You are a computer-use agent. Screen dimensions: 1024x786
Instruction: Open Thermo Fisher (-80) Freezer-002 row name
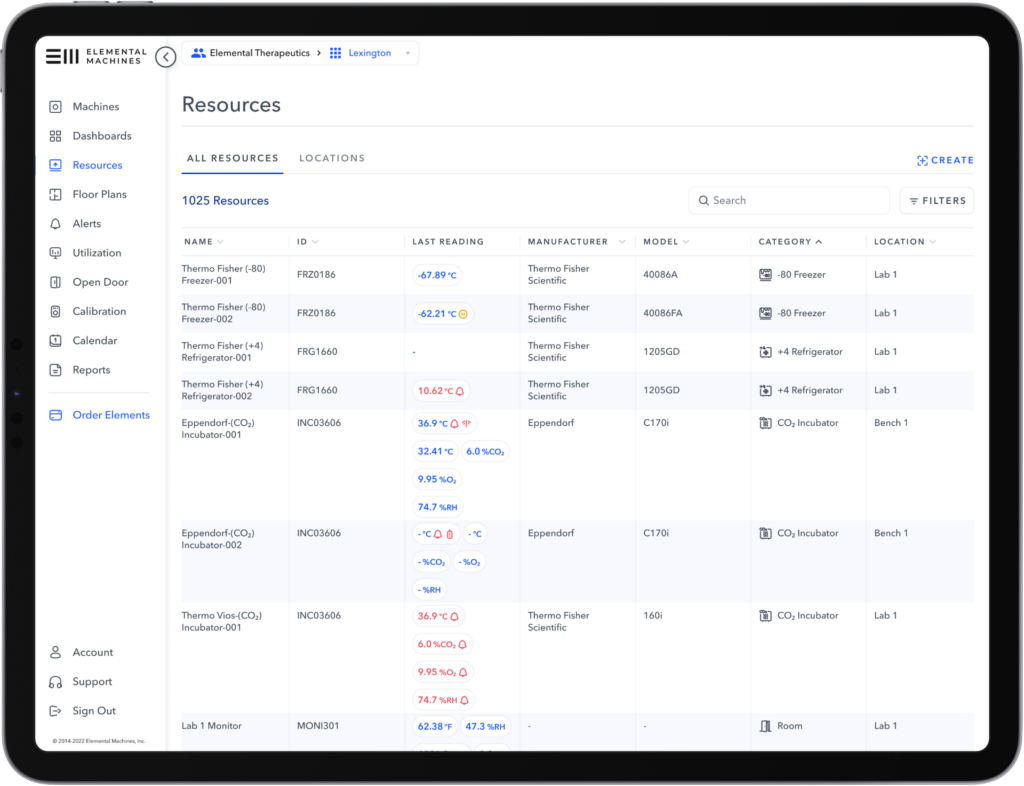(x=223, y=313)
